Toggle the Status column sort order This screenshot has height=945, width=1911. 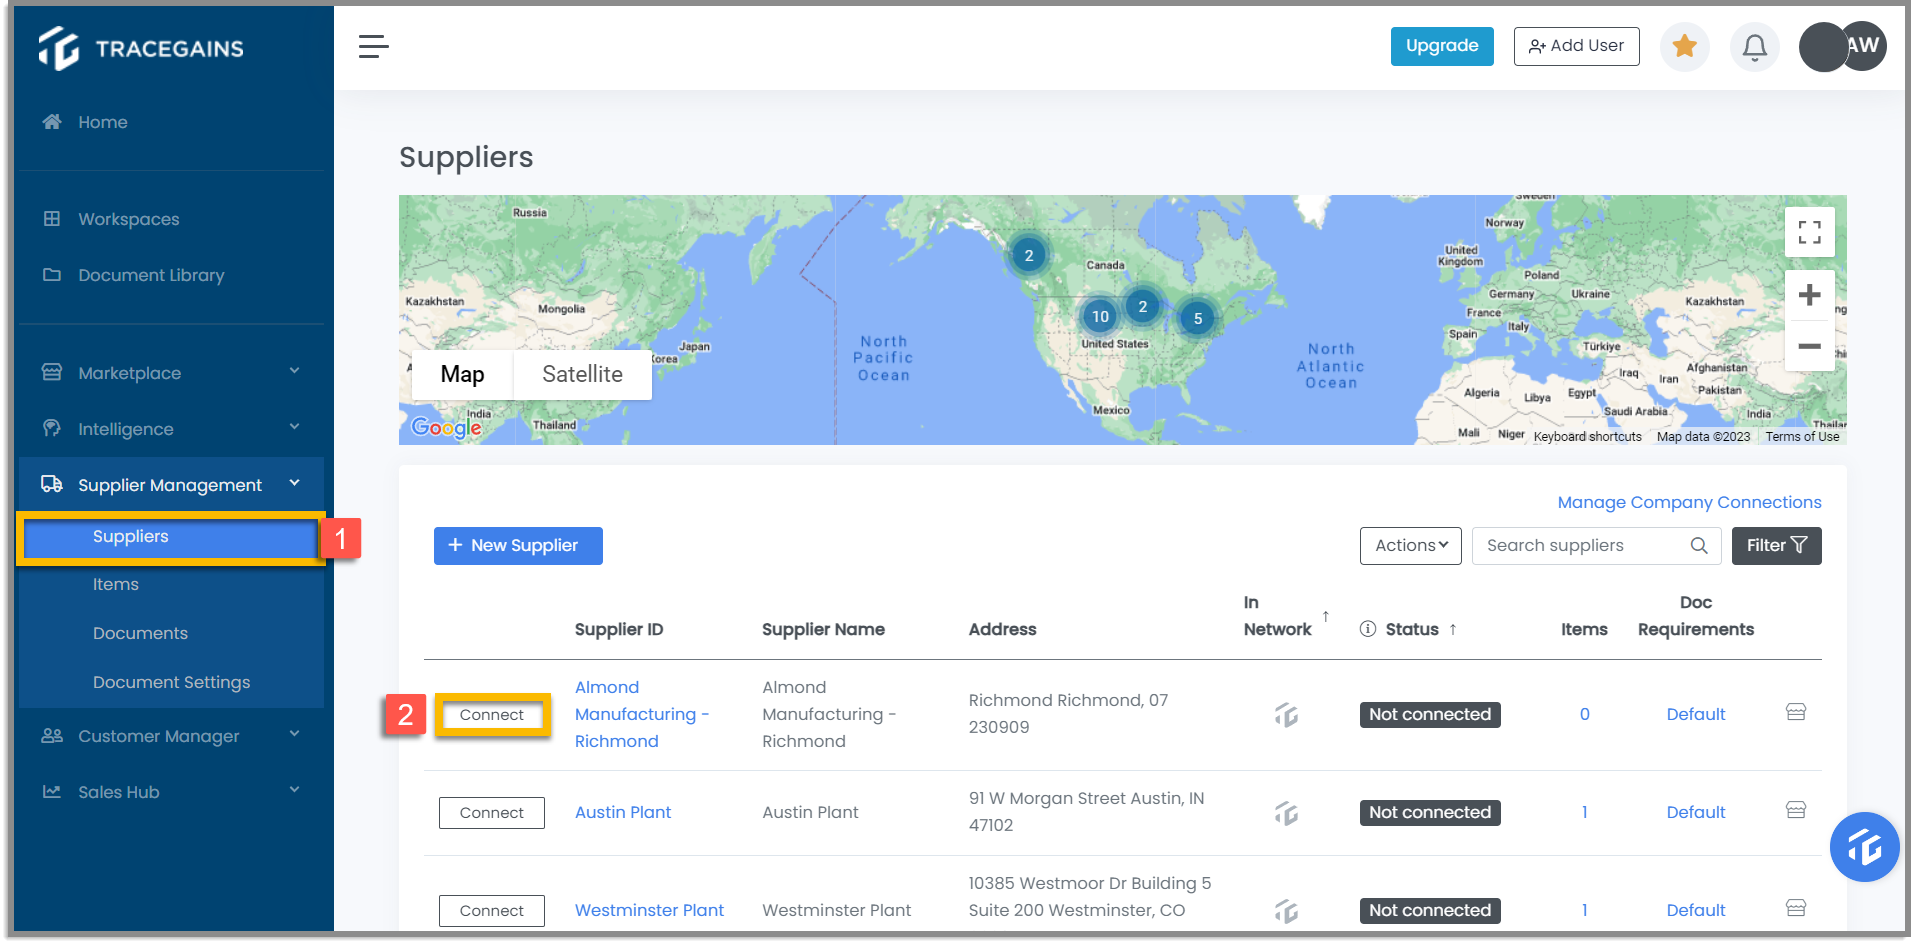[1451, 629]
